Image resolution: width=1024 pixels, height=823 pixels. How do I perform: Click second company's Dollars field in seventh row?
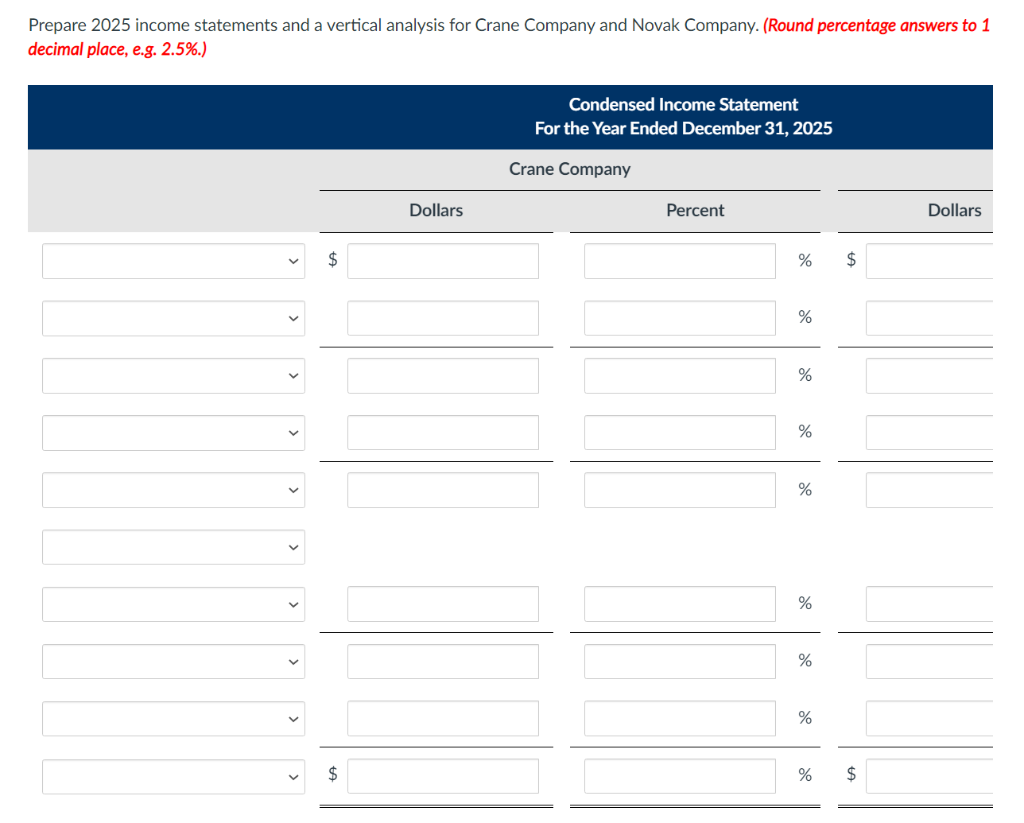(x=929, y=604)
